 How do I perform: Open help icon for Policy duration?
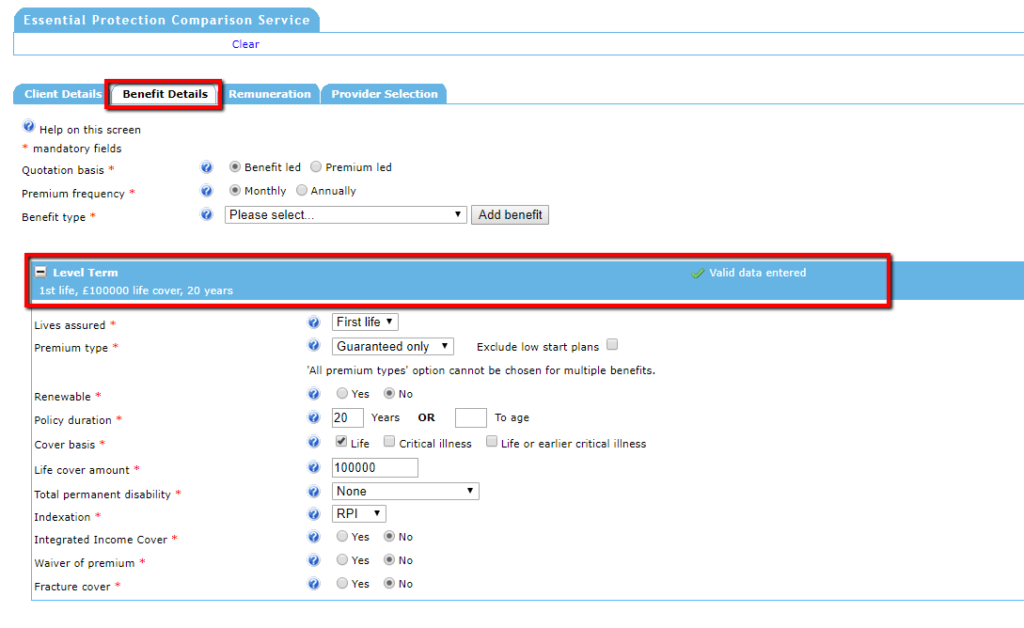313,418
